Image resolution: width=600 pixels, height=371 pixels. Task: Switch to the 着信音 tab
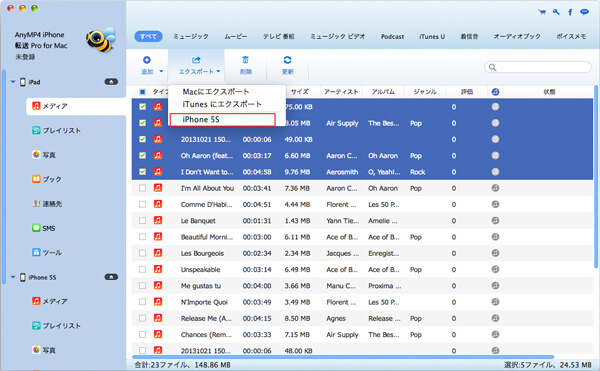(469, 37)
